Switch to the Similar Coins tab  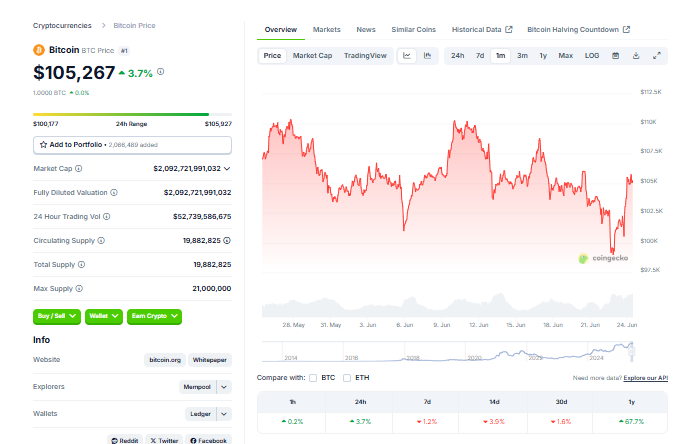[413, 29]
